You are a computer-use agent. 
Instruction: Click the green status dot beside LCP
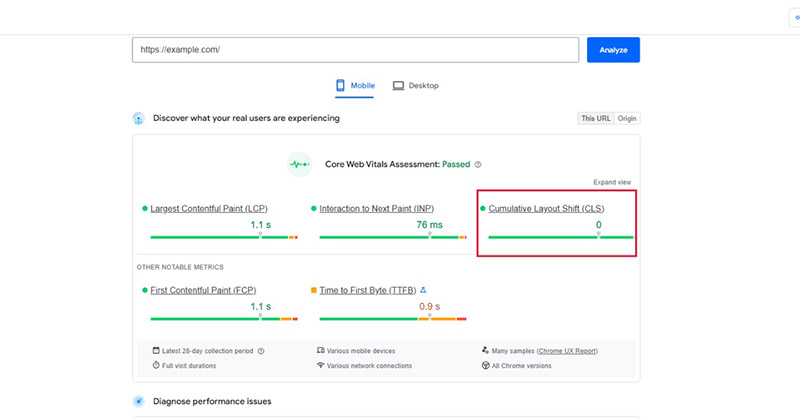pos(145,209)
